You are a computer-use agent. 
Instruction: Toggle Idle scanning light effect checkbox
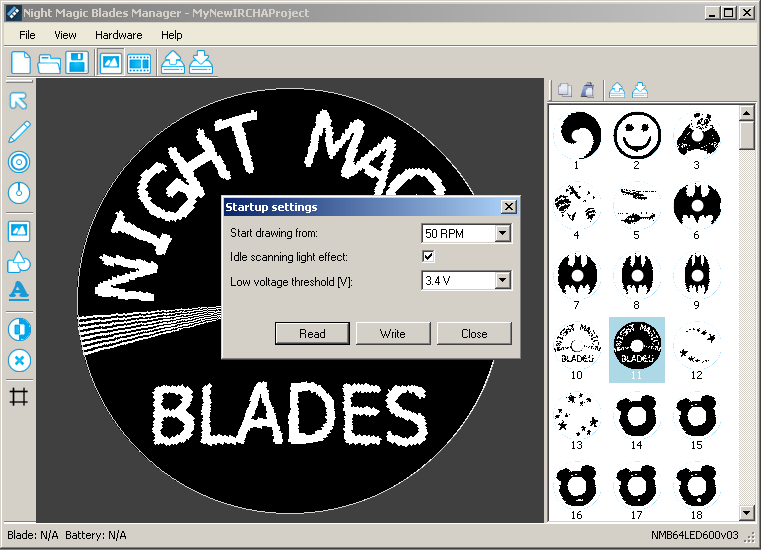click(428, 256)
